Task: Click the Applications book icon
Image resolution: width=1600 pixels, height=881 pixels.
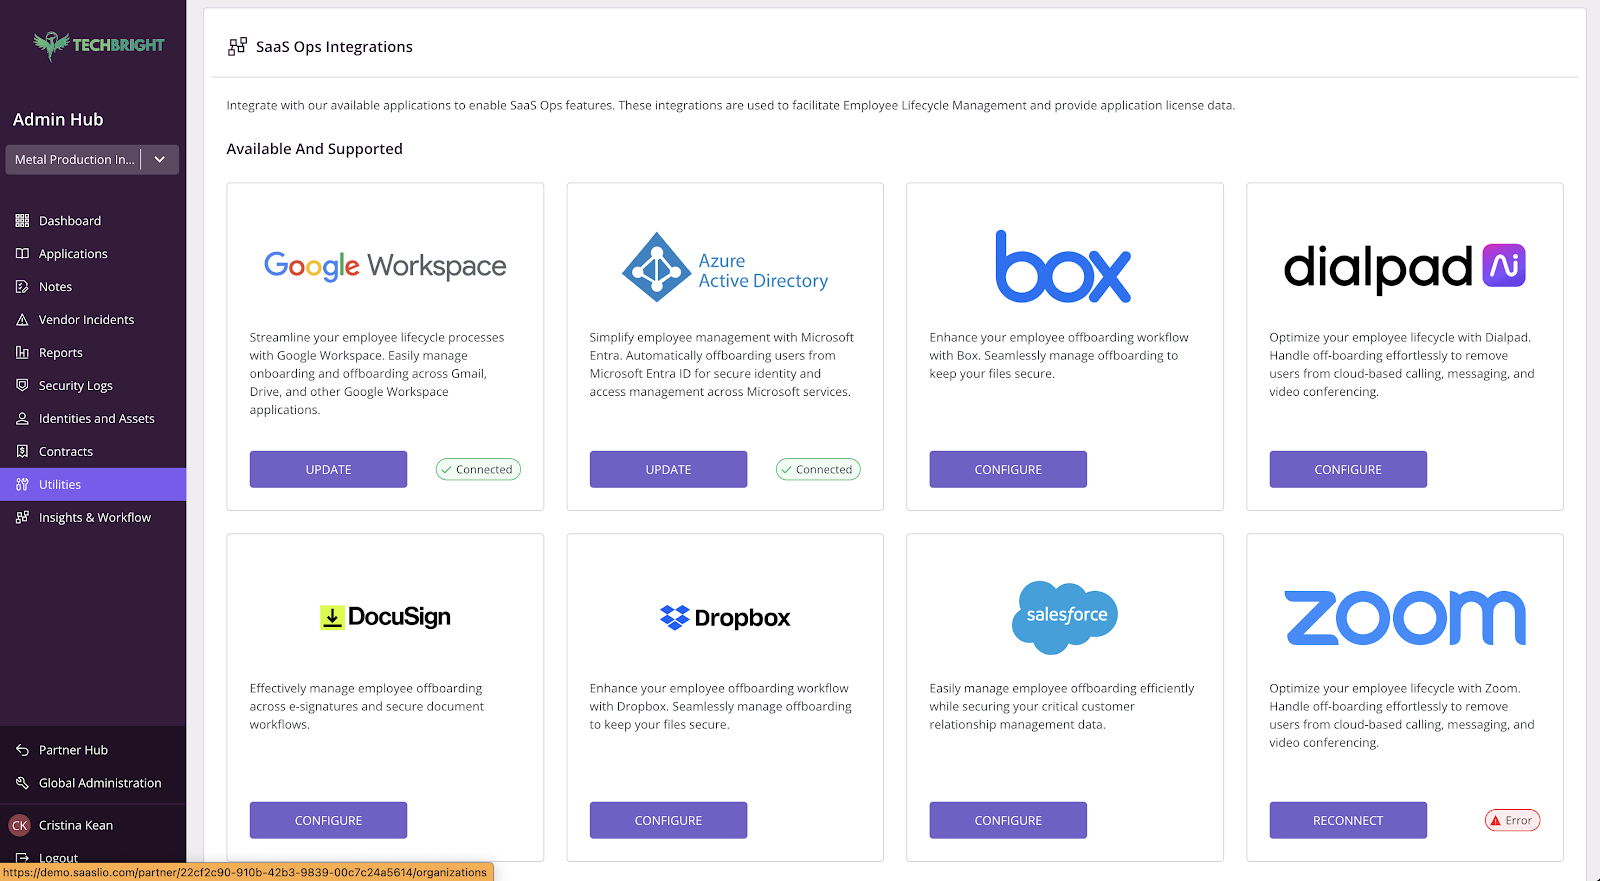Action: pyautogui.click(x=22, y=254)
